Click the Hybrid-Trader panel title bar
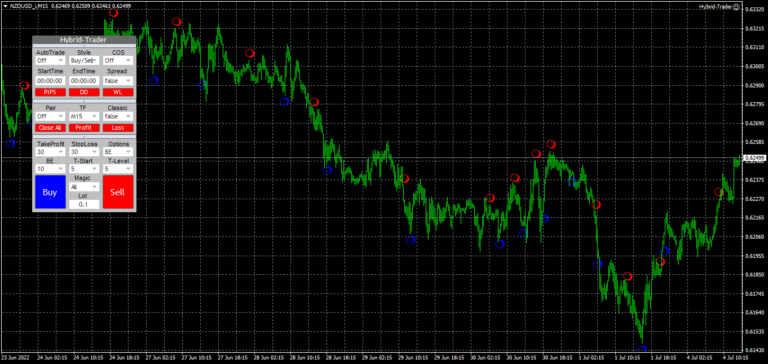This screenshot has height=364, width=768. click(84, 40)
